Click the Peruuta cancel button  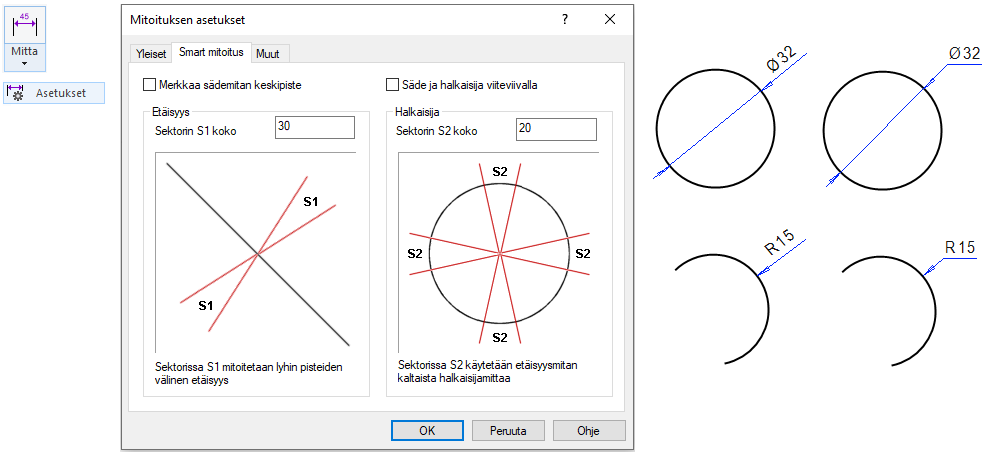(508, 430)
